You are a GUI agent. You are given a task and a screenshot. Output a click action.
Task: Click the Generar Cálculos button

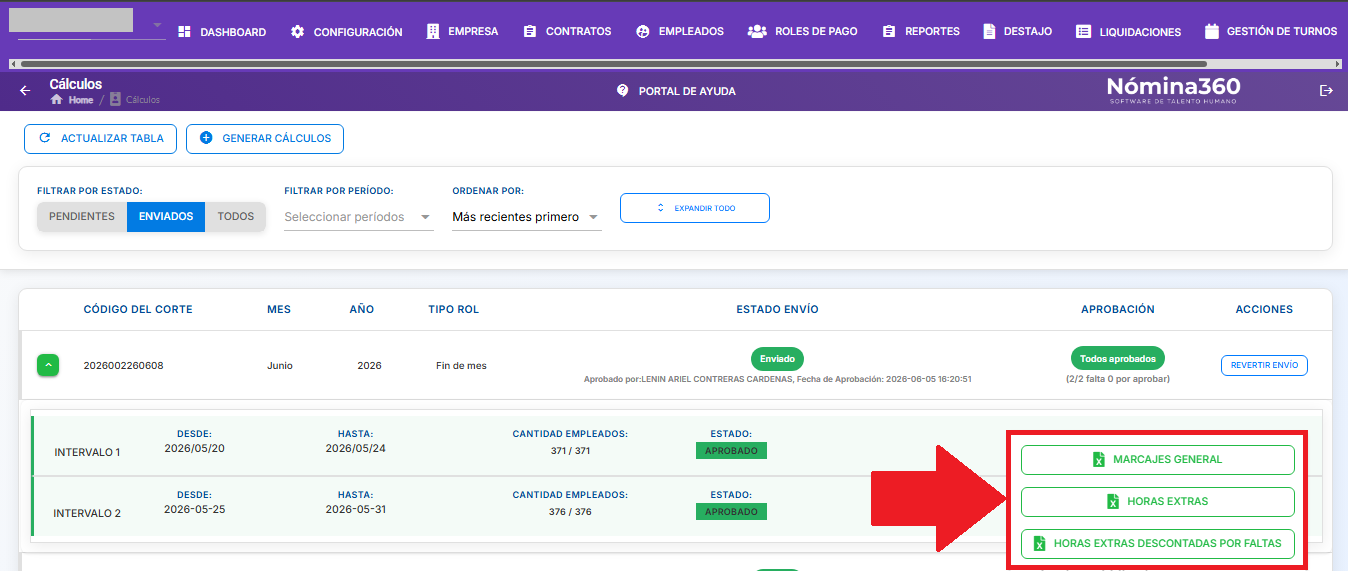tap(265, 138)
